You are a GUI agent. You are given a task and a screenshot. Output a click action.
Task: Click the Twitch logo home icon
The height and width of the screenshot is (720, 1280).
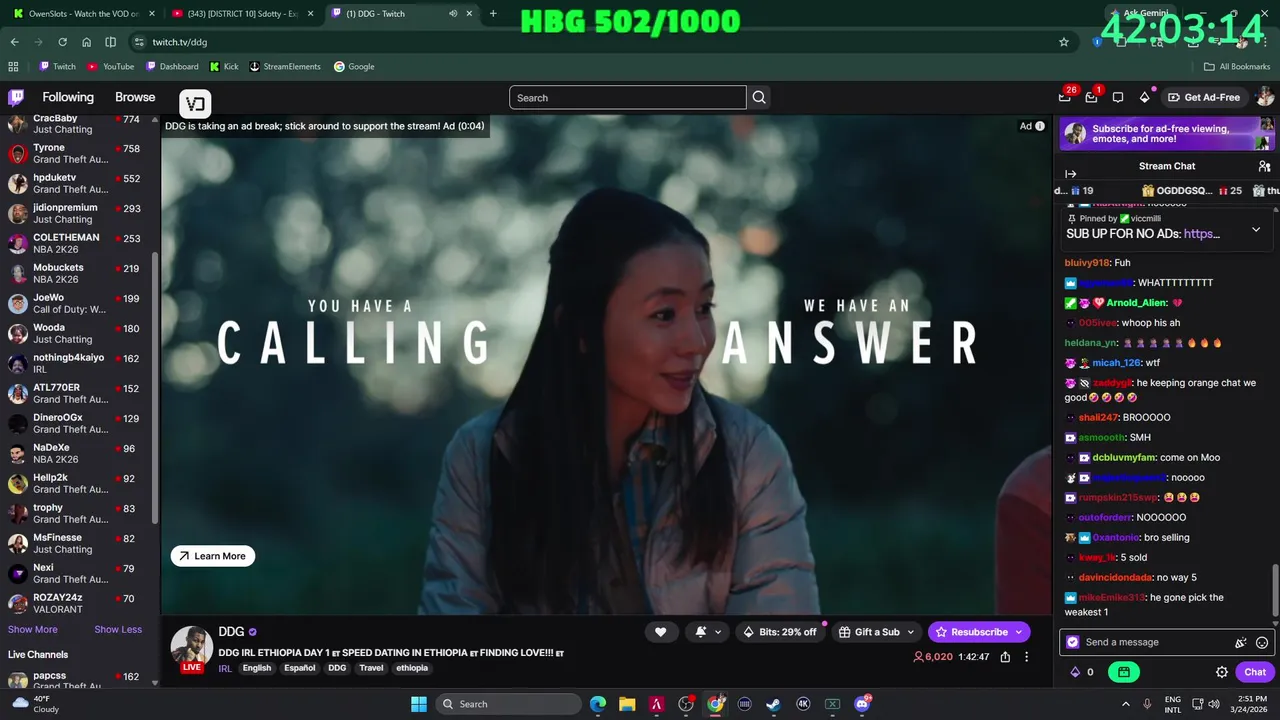pyautogui.click(x=16, y=97)
